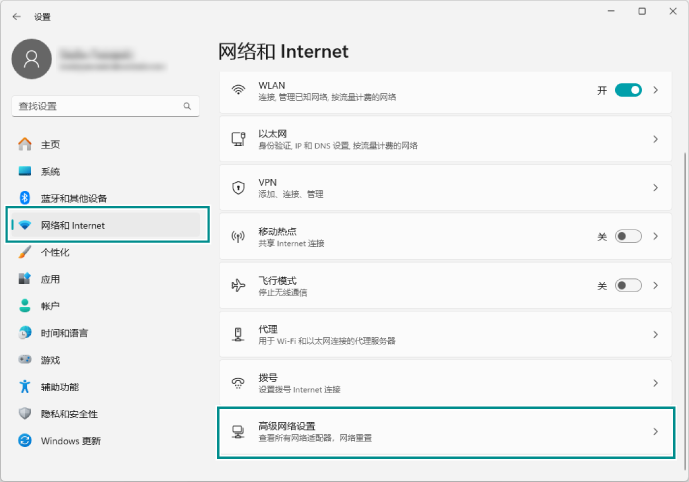
Task: Click the proxy (代理) icon
Action: [x=238, y=335]
